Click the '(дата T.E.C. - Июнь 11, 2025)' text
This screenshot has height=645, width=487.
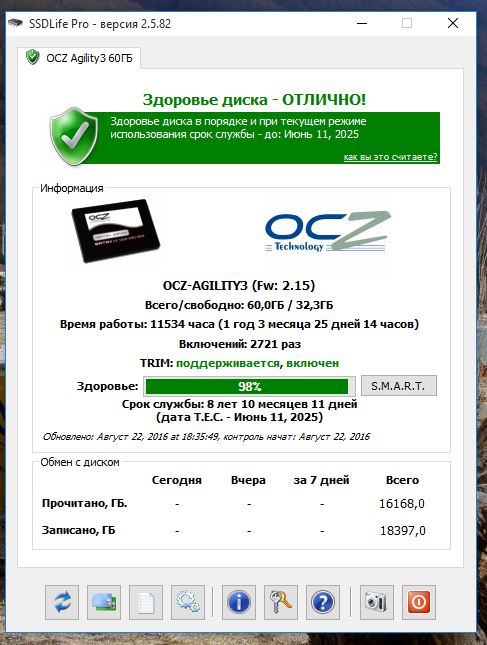click(x=239, y=417)
